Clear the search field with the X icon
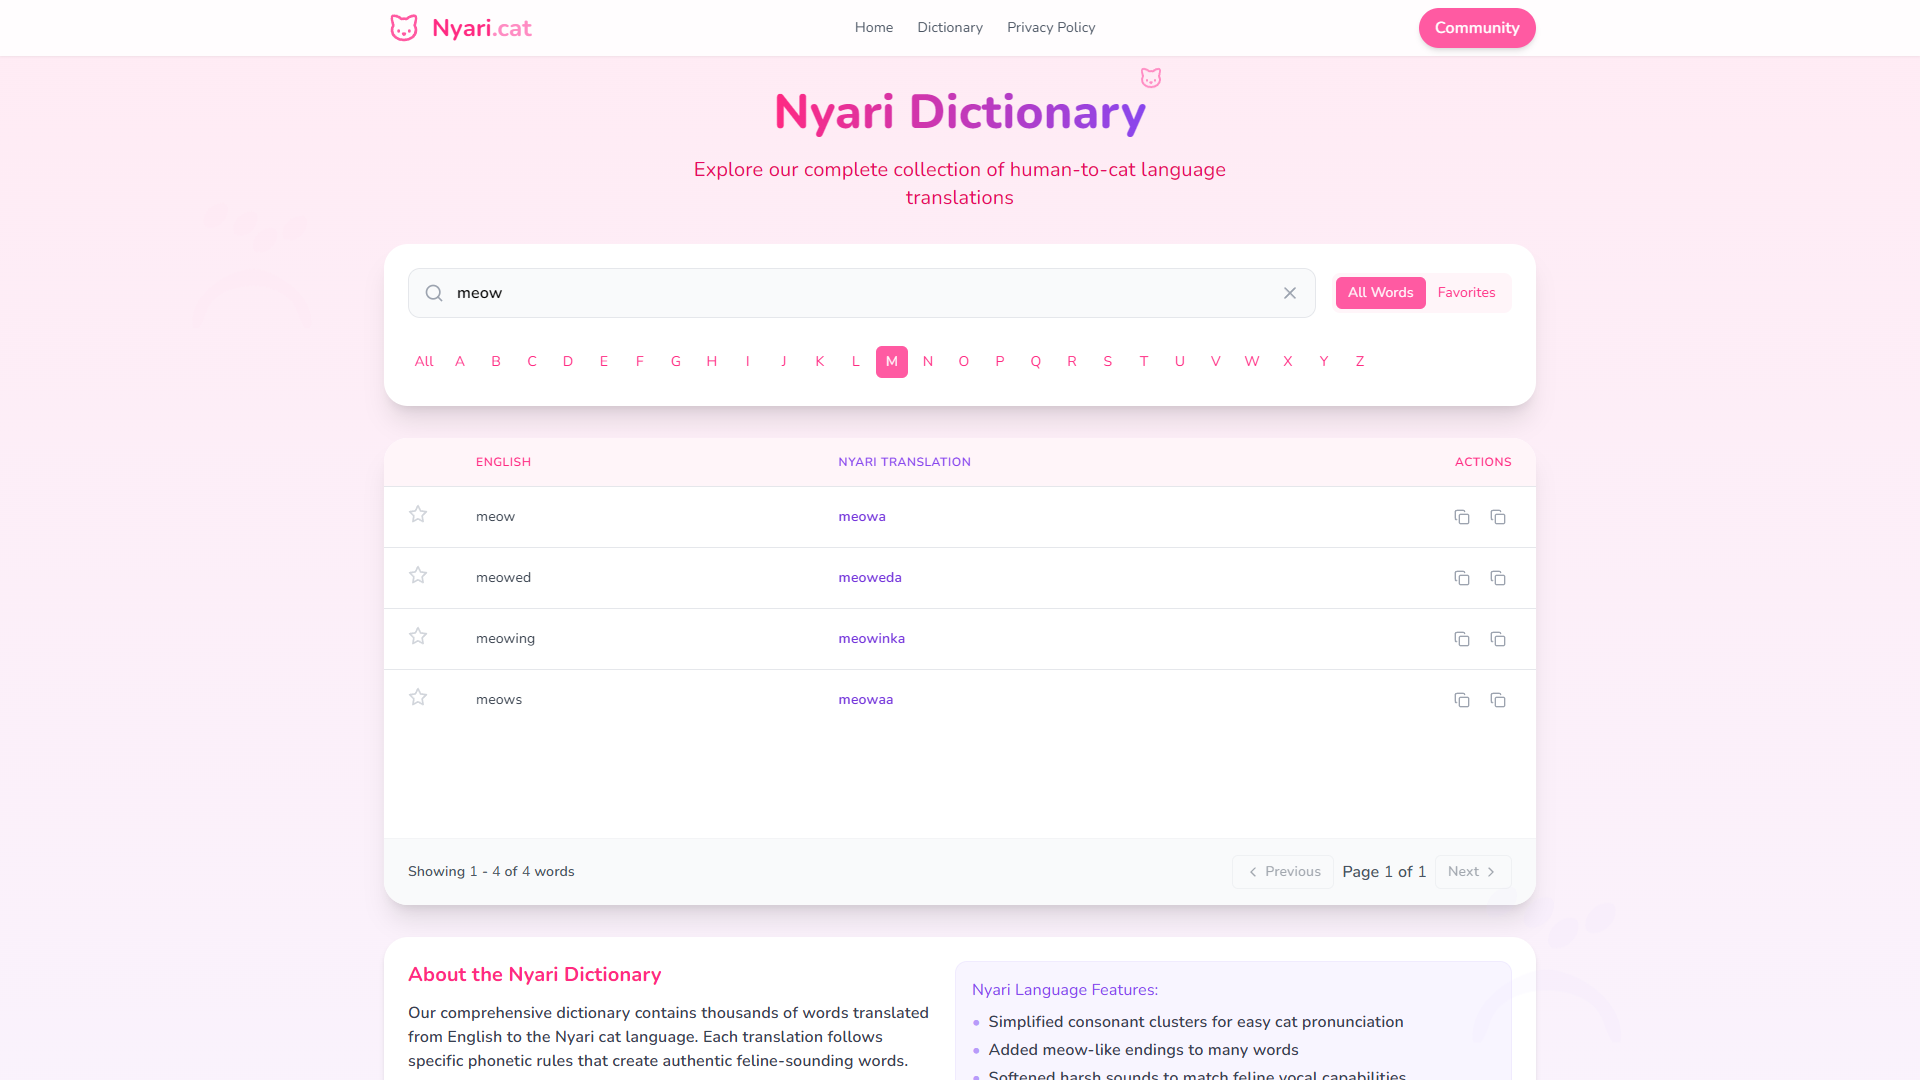1920x1080 pixels. coord(1289,293)
